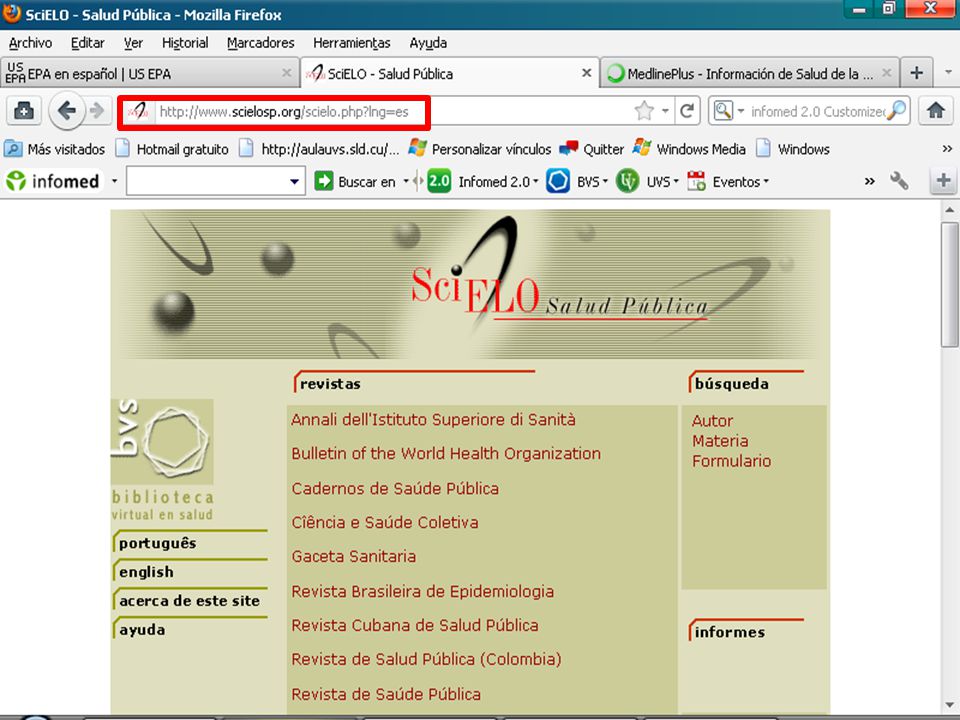Viewport: 960px width, 720px height.
Task: Click the Personalizar vínculos bookmark
Action: click(x=479, y=149)
